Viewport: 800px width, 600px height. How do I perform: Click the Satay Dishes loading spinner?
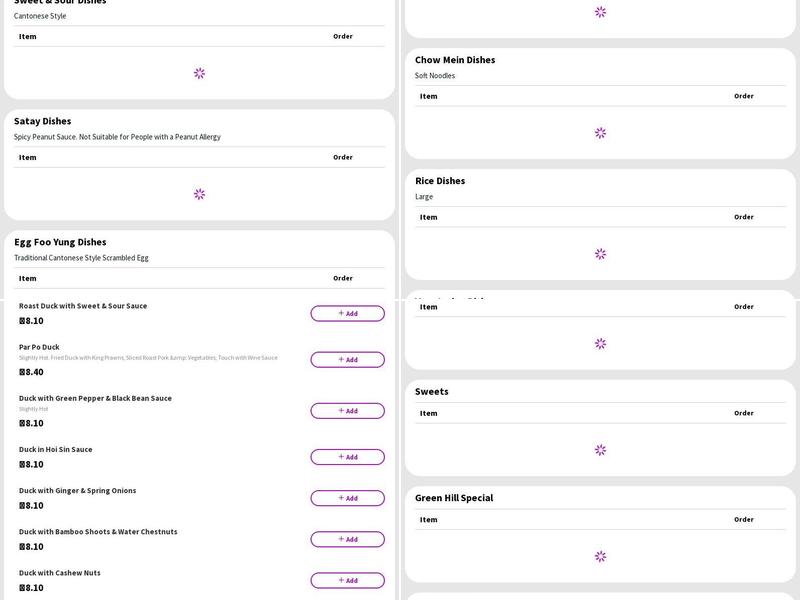pos(199,194)
